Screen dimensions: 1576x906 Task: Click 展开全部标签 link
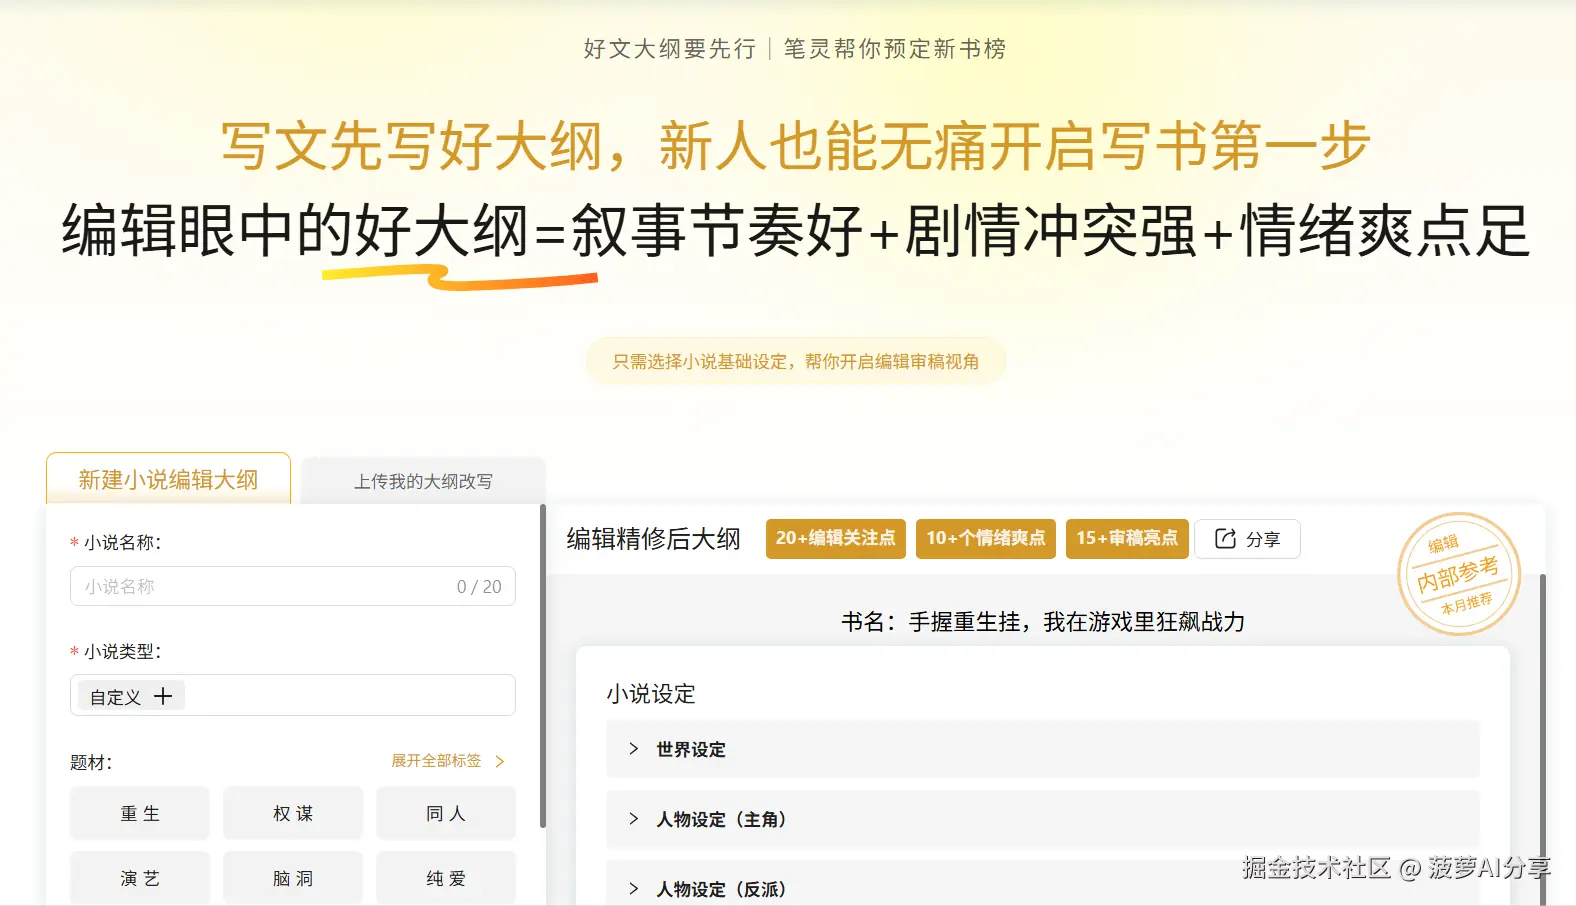(x=436, y=761)
